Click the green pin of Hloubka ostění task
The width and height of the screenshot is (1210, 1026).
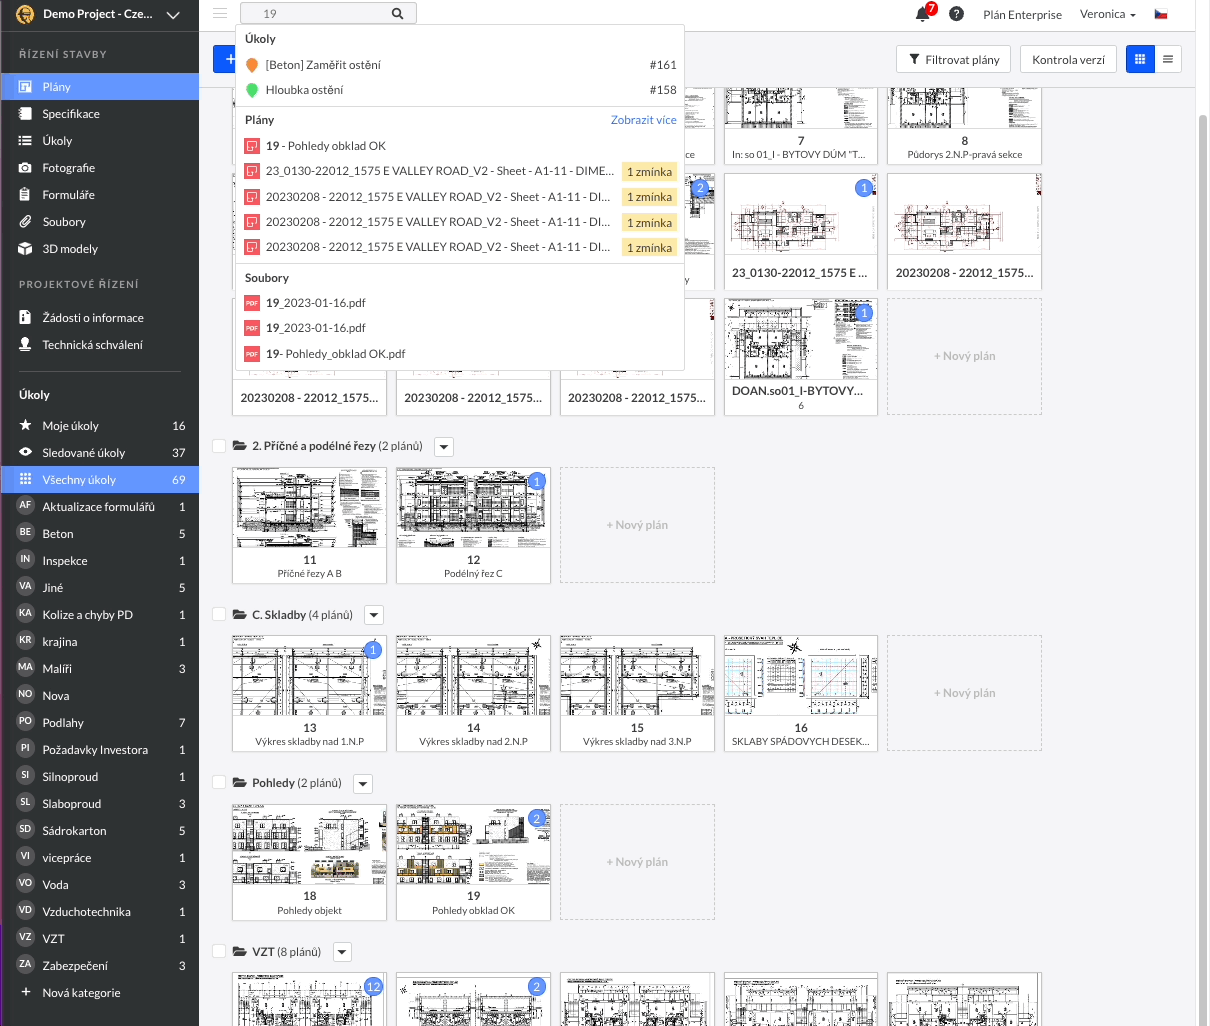click(252, 90)
